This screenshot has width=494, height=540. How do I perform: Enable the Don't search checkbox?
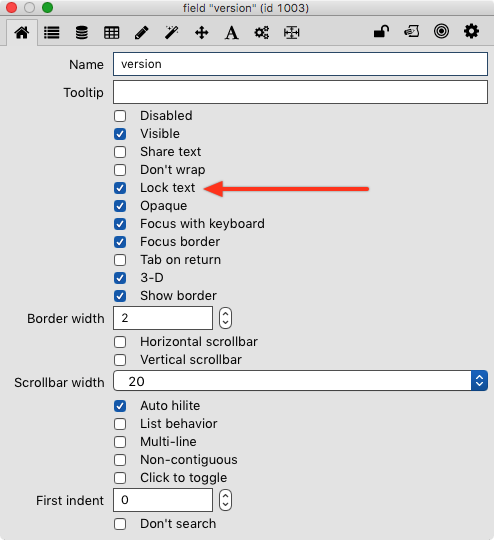click(x=120, y=524)
